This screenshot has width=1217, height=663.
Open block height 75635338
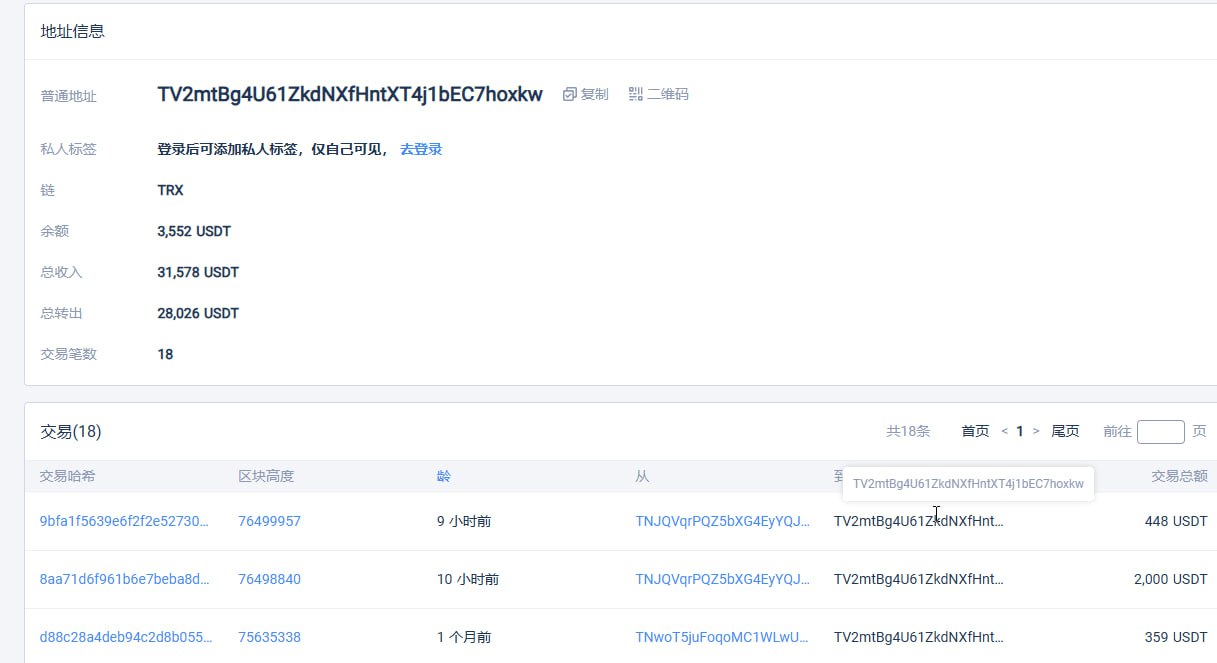269,637
